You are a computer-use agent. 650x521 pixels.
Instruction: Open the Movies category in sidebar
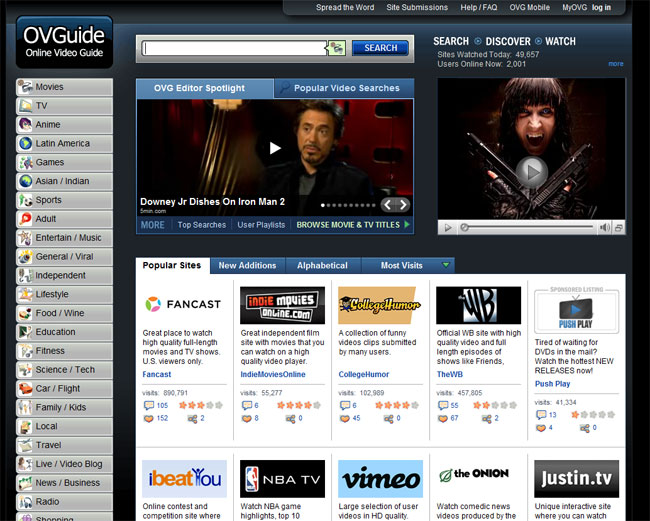point(64,87)
